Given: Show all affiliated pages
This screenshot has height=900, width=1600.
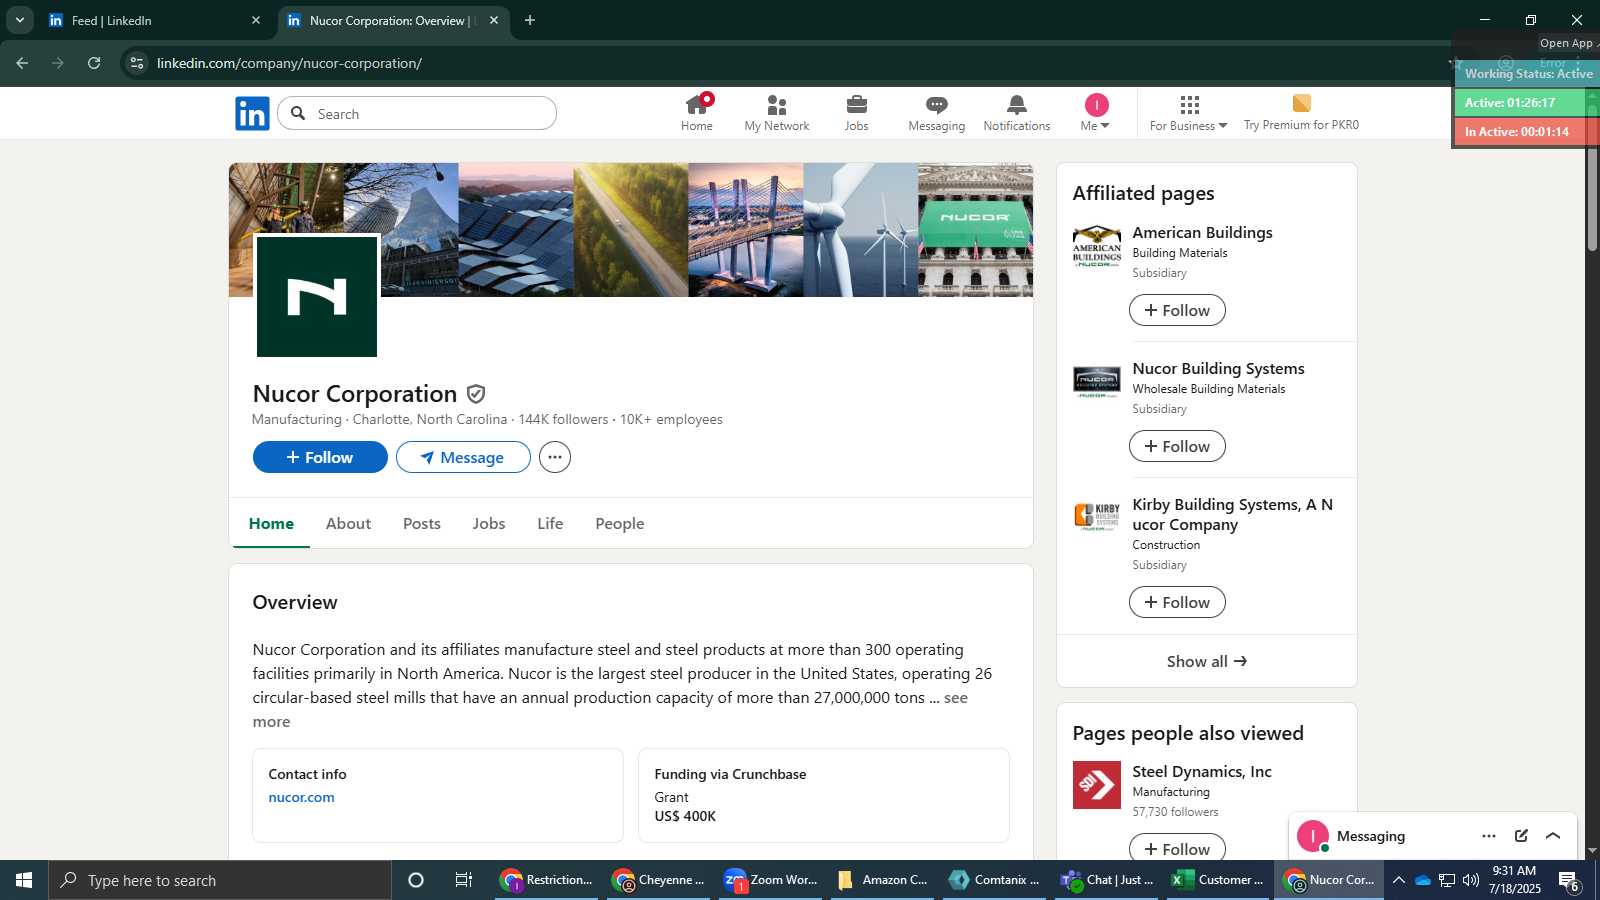Looking at the screenshot, I should [1207, 661].
